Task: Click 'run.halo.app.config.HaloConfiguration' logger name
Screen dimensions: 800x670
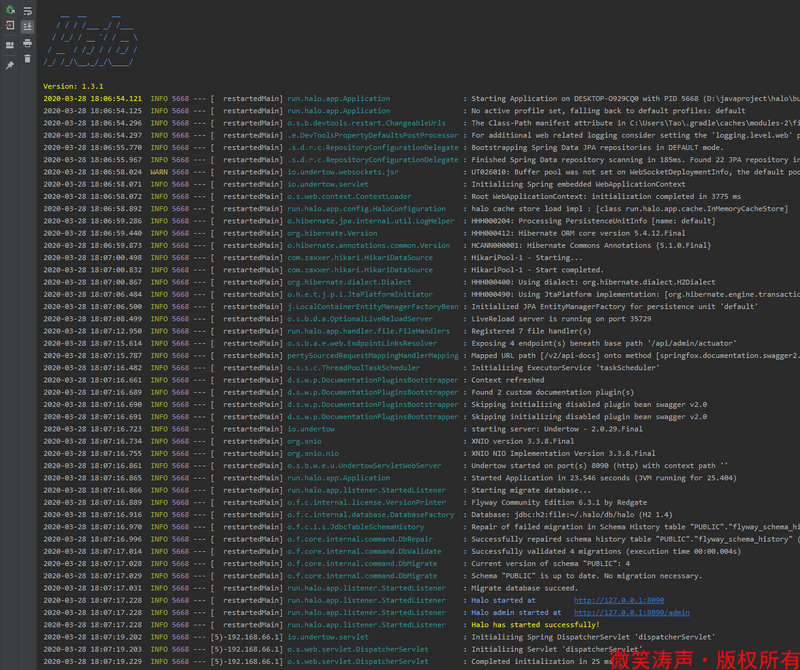Action: (366, 209)
